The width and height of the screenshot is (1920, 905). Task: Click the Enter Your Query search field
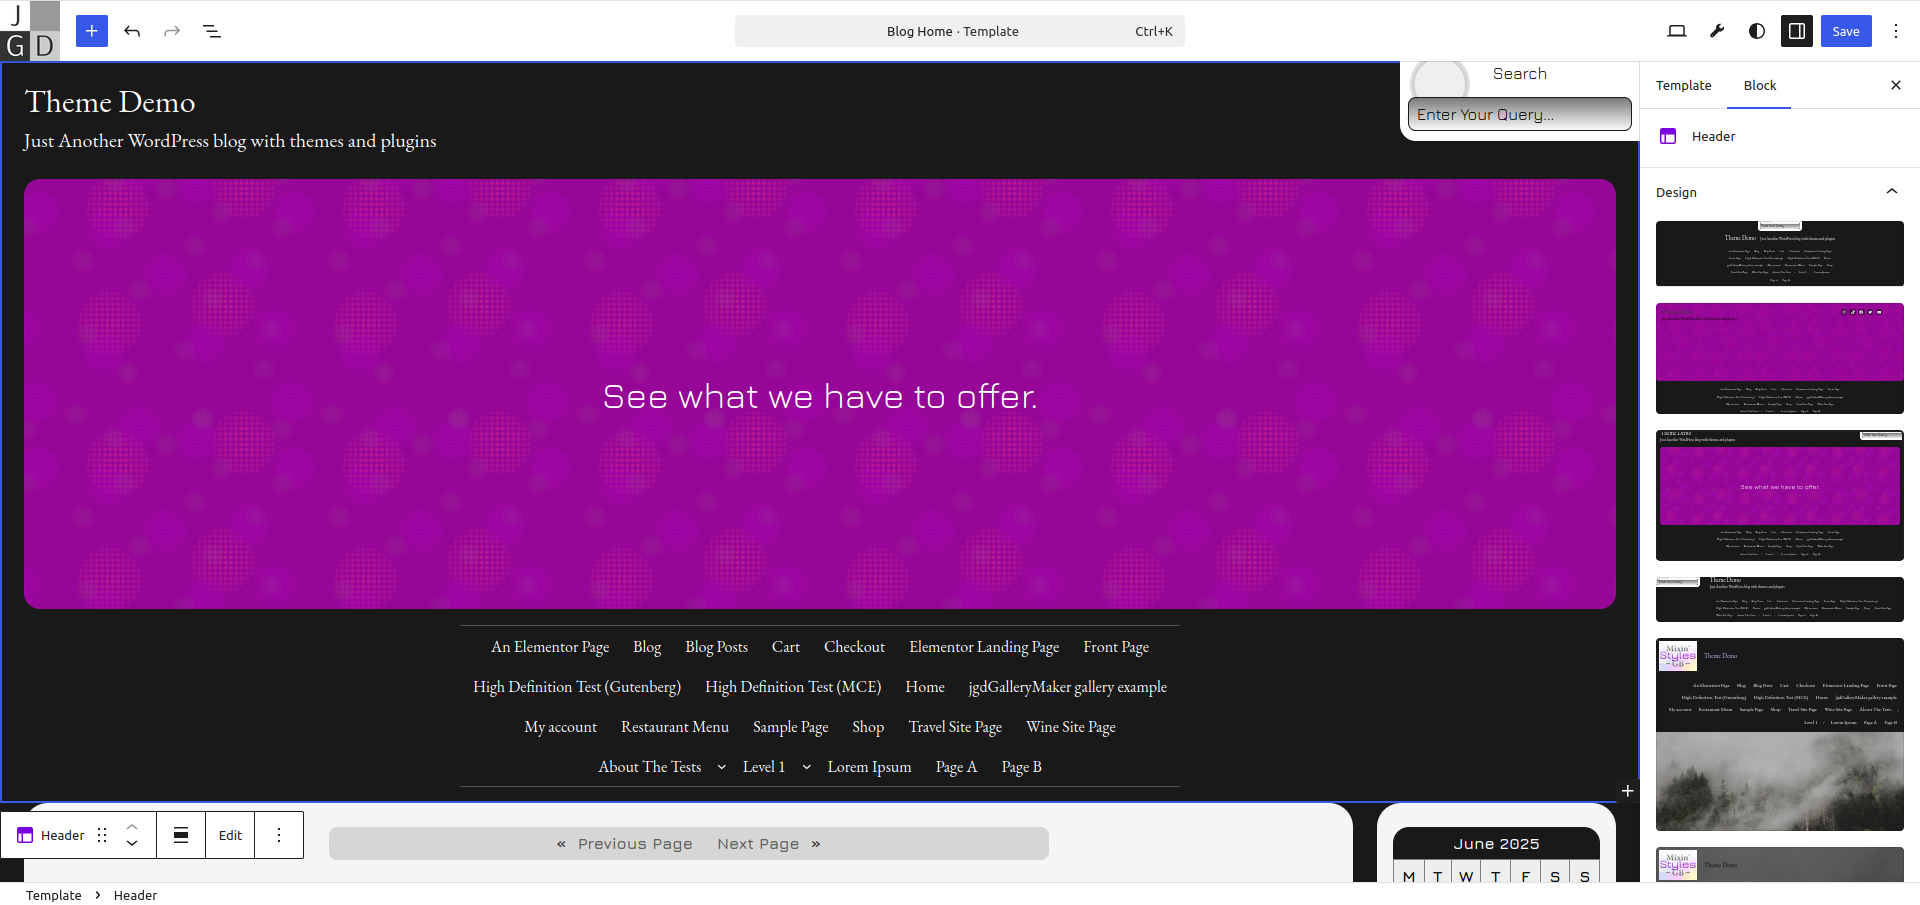click(x=1518, y=114)
